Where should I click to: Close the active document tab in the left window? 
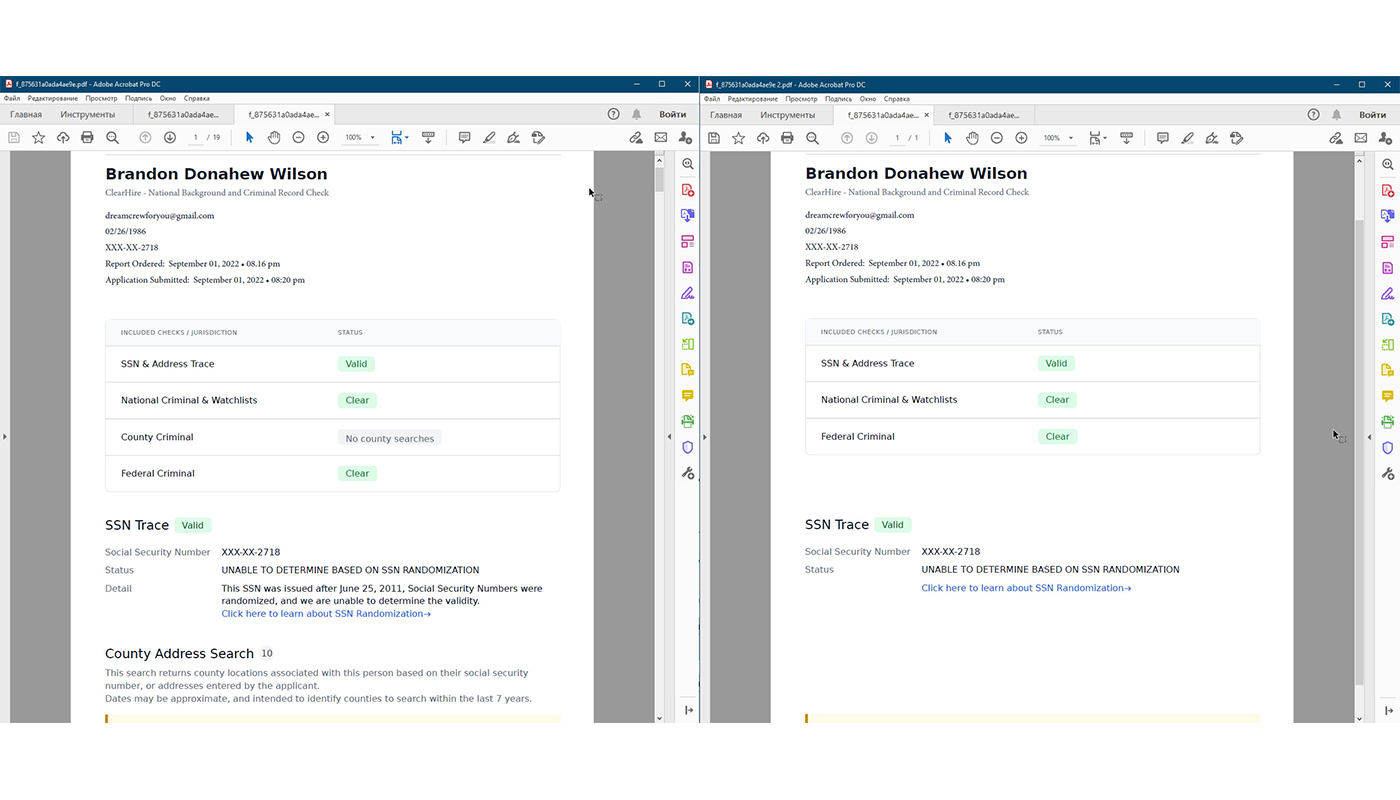[x=327, y=115]
